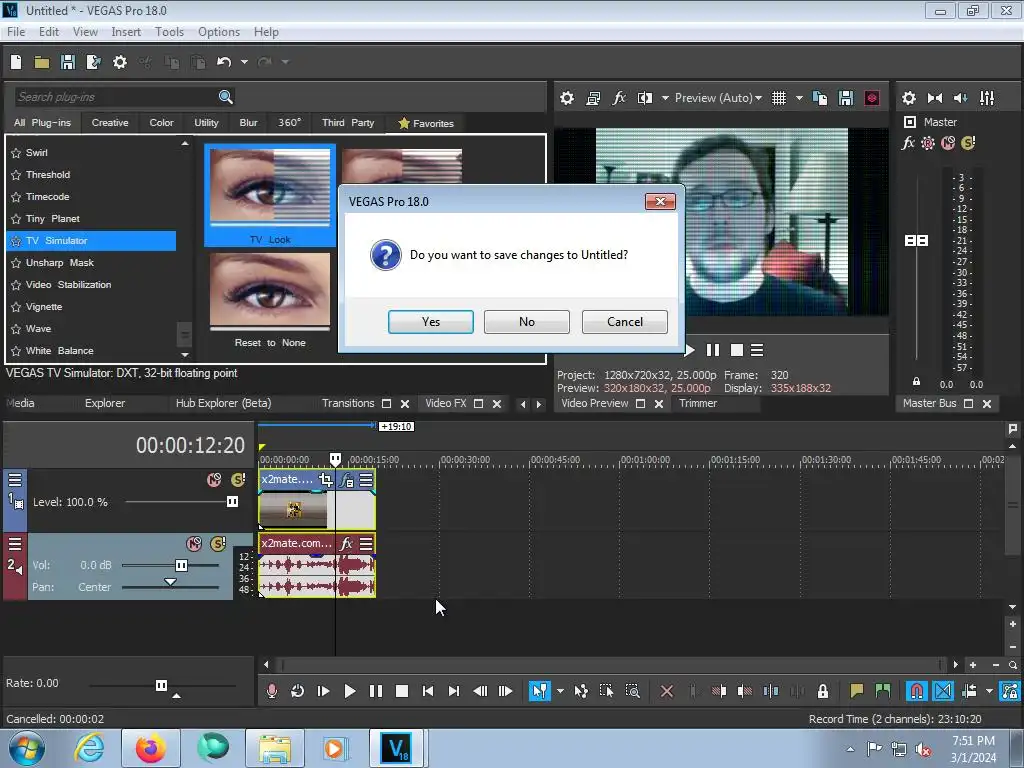
Task: Mute video track 1
Action: pos(214,480)
